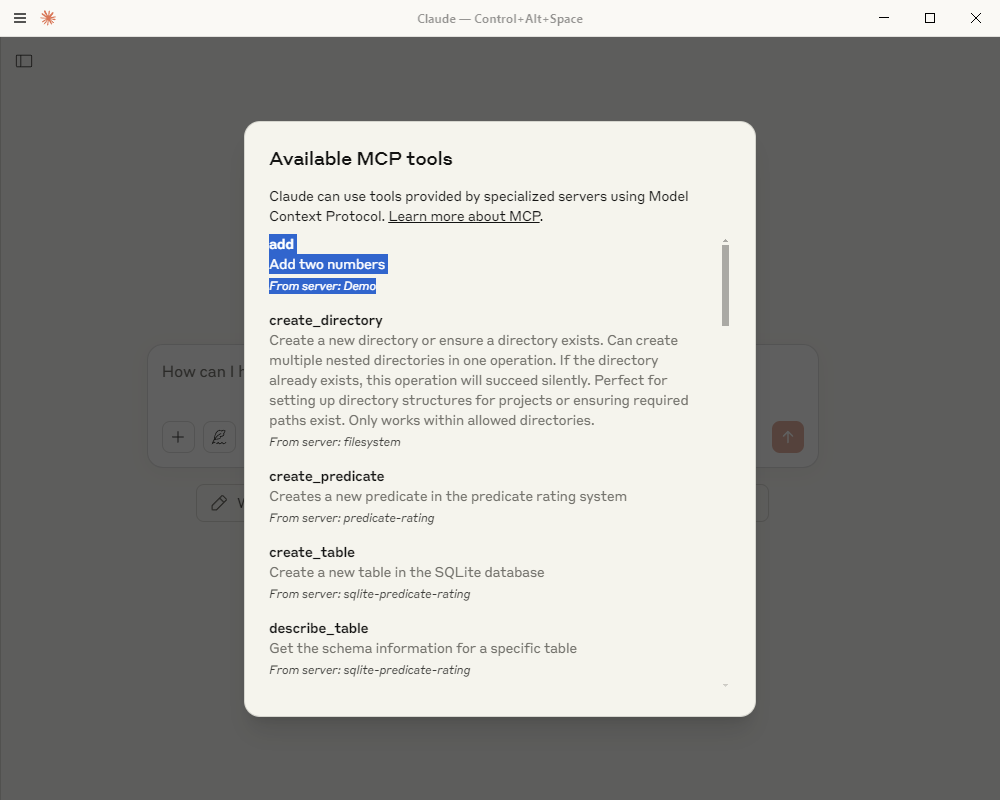The height and width of the screenshot is (800, 1000).
Task: Toggle the sidebar panel icon
Action: 24,61
